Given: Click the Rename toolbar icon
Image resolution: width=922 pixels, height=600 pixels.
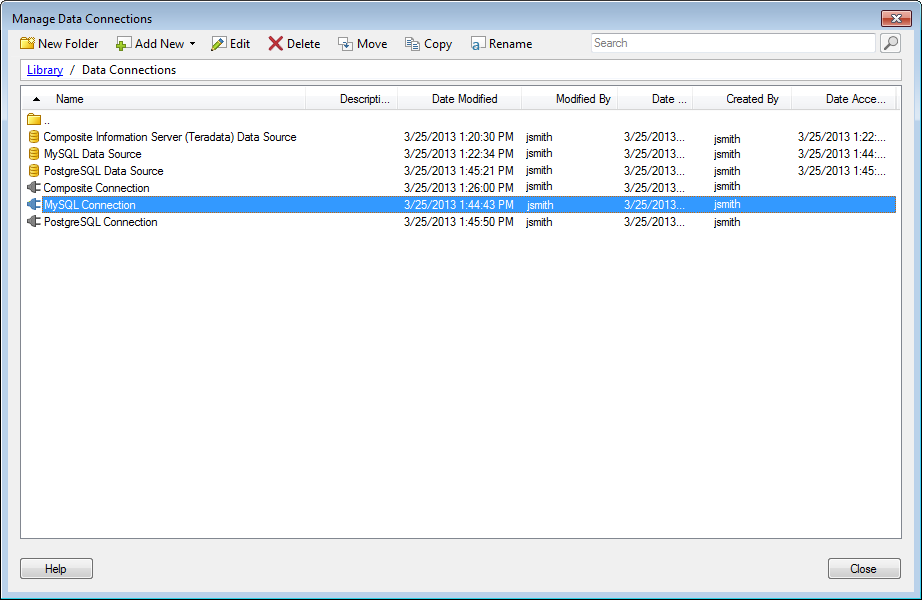Looking at the screenshot, I should [477, 44].
